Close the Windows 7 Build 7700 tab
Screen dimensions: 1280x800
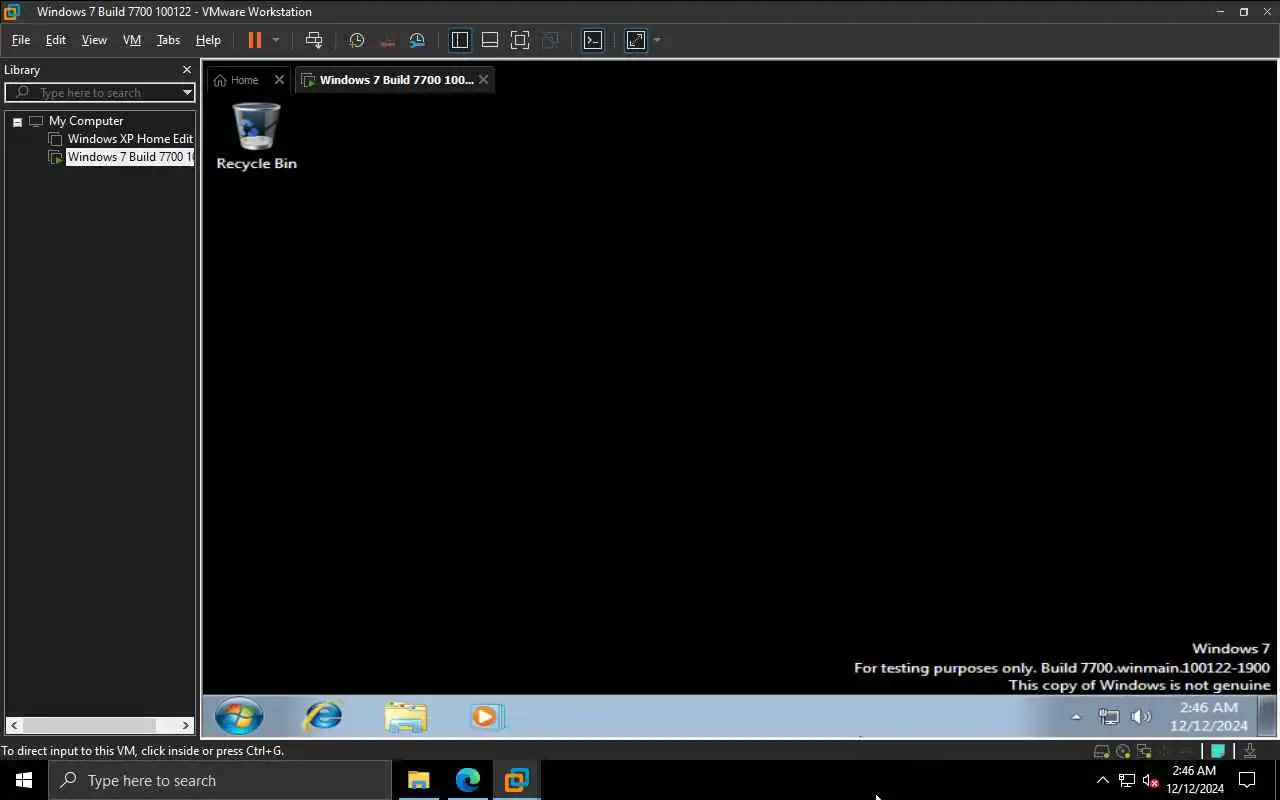pos(484,80)
